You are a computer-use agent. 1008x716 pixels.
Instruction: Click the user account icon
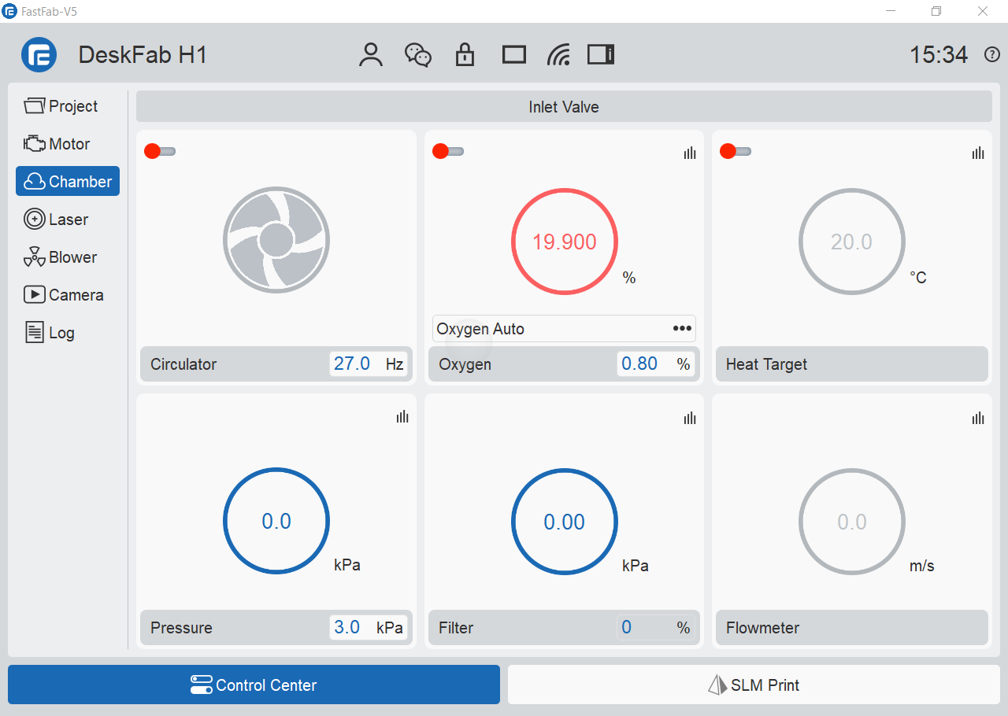[x=371, y=55]
